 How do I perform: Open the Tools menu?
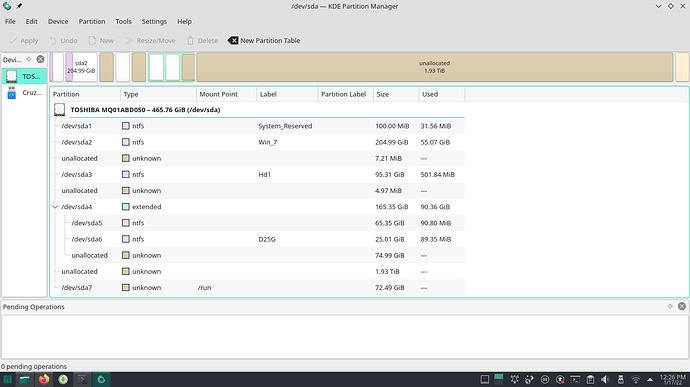coord(123,22)
